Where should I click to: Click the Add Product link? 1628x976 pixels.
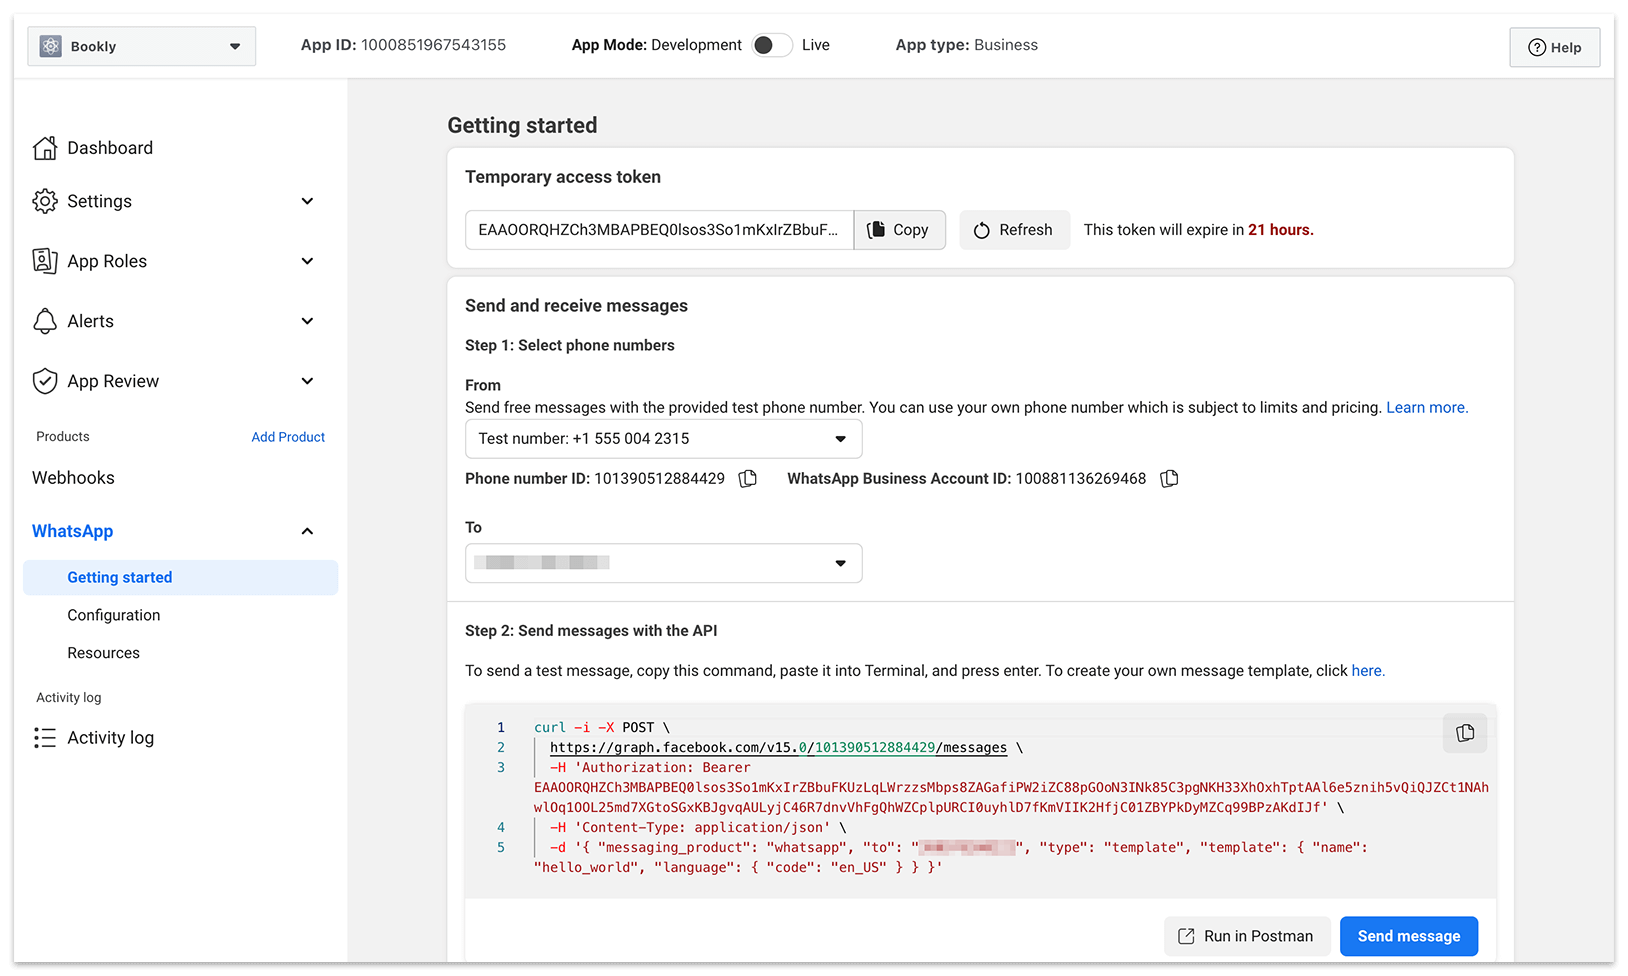click(288, 437)
